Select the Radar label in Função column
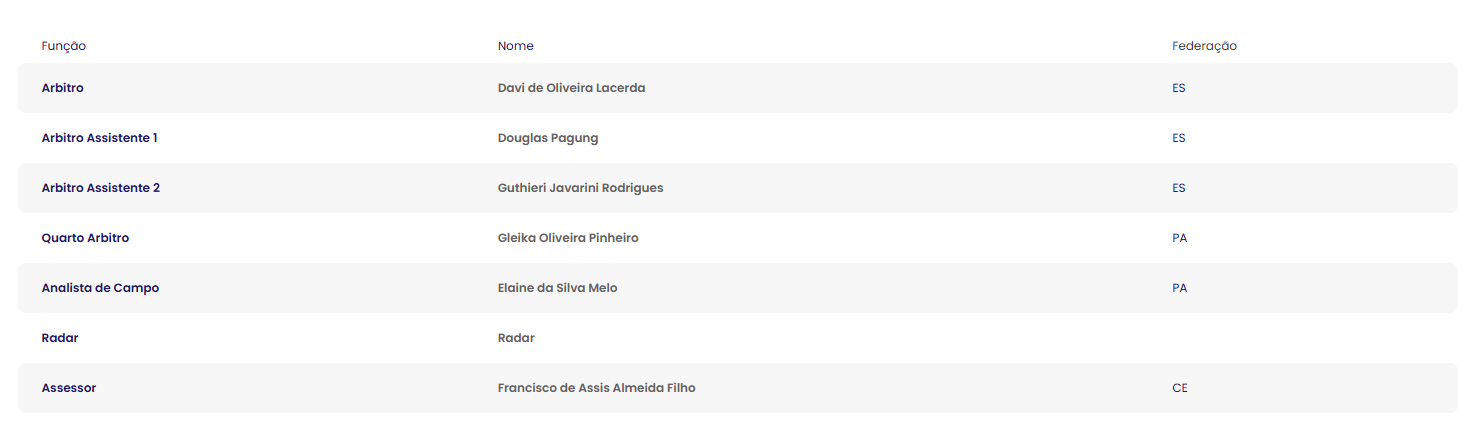The image size is (1474, 433). click(x=60, y=338)
